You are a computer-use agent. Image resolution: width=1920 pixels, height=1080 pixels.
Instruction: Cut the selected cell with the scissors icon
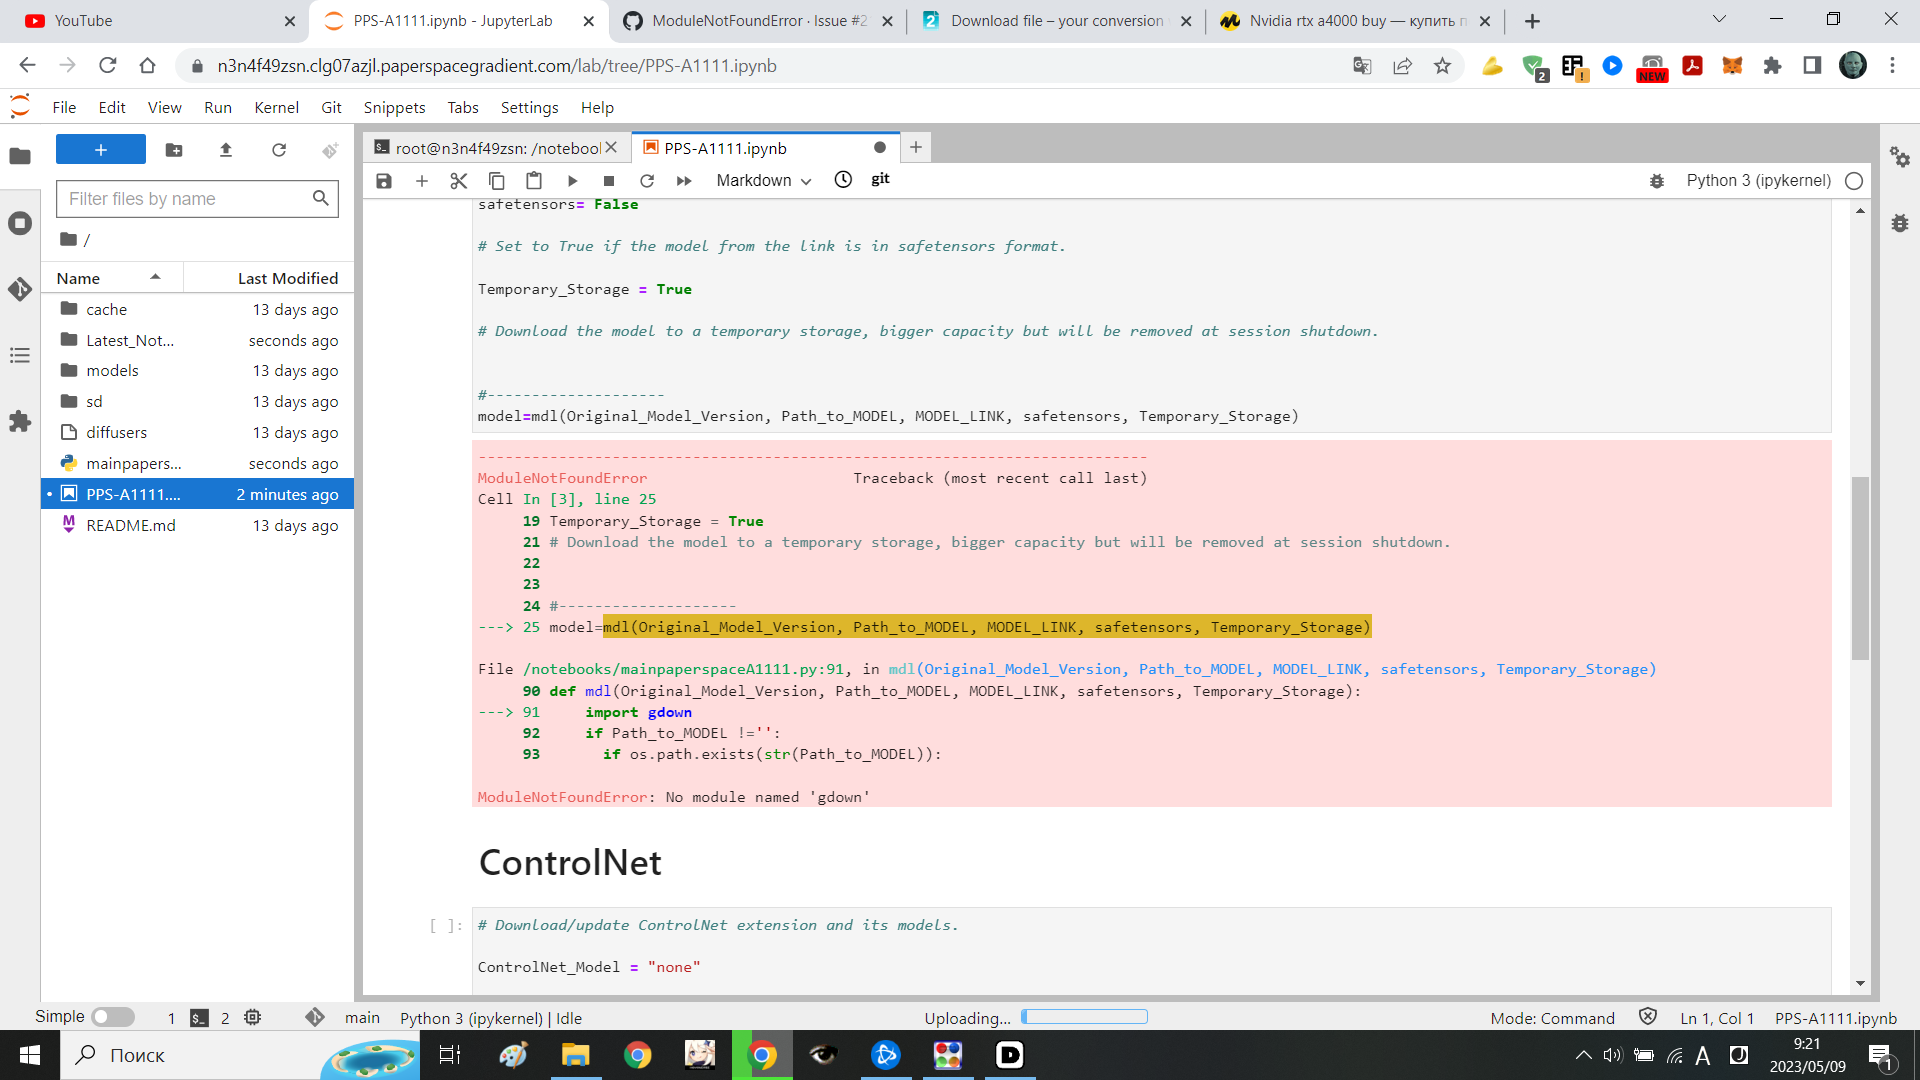[x=459, y=181]
